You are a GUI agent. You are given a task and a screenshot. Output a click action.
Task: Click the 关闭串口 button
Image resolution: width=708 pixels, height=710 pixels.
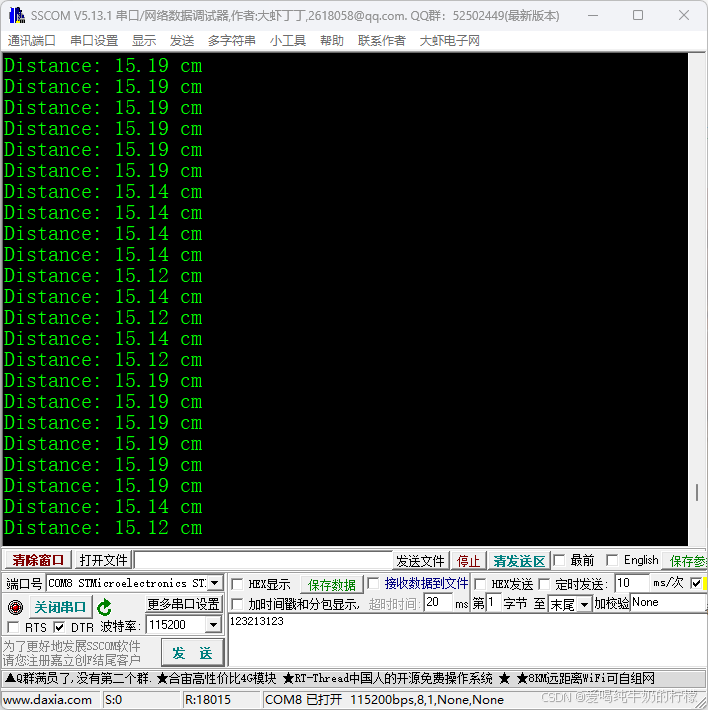(x=60, y=607)
